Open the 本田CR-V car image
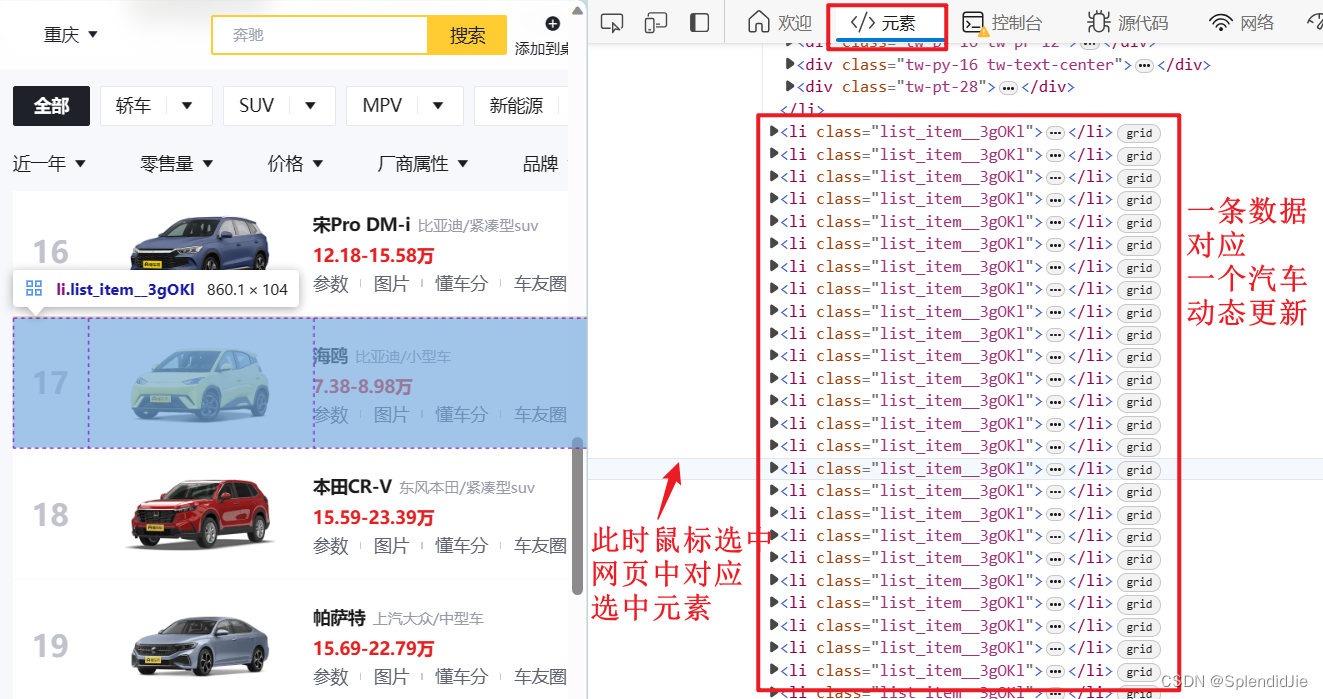 [x=201, y=514]
